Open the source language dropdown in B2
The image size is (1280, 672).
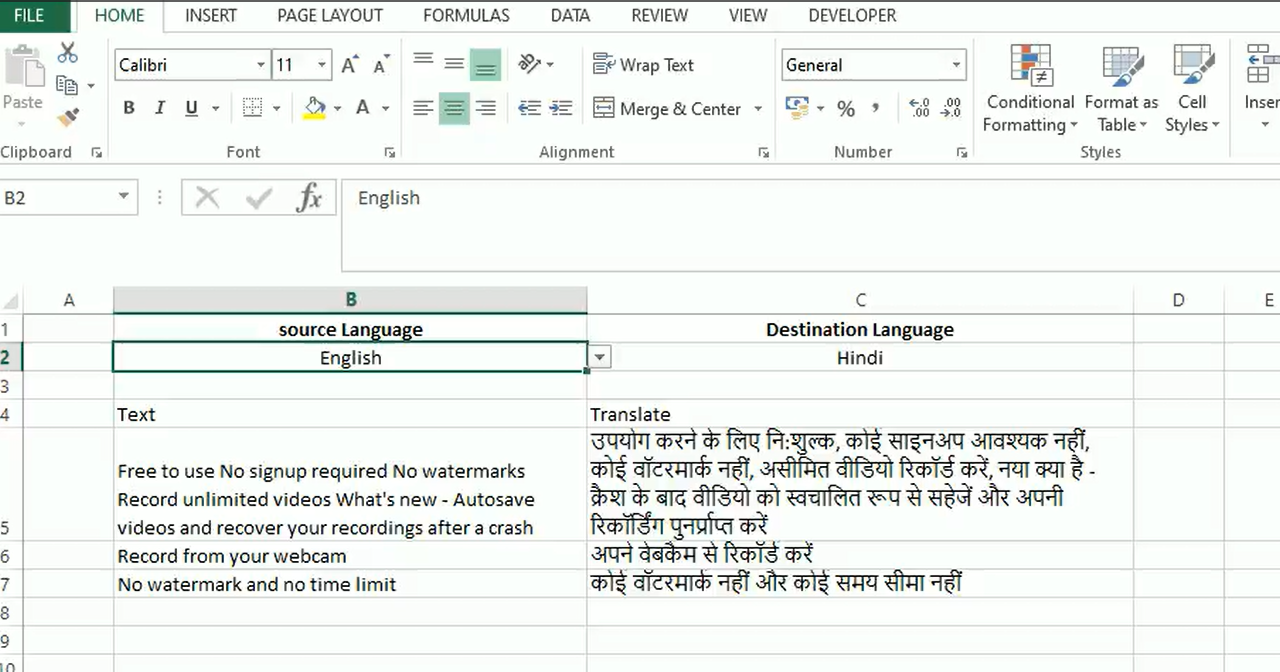[599, 358]
